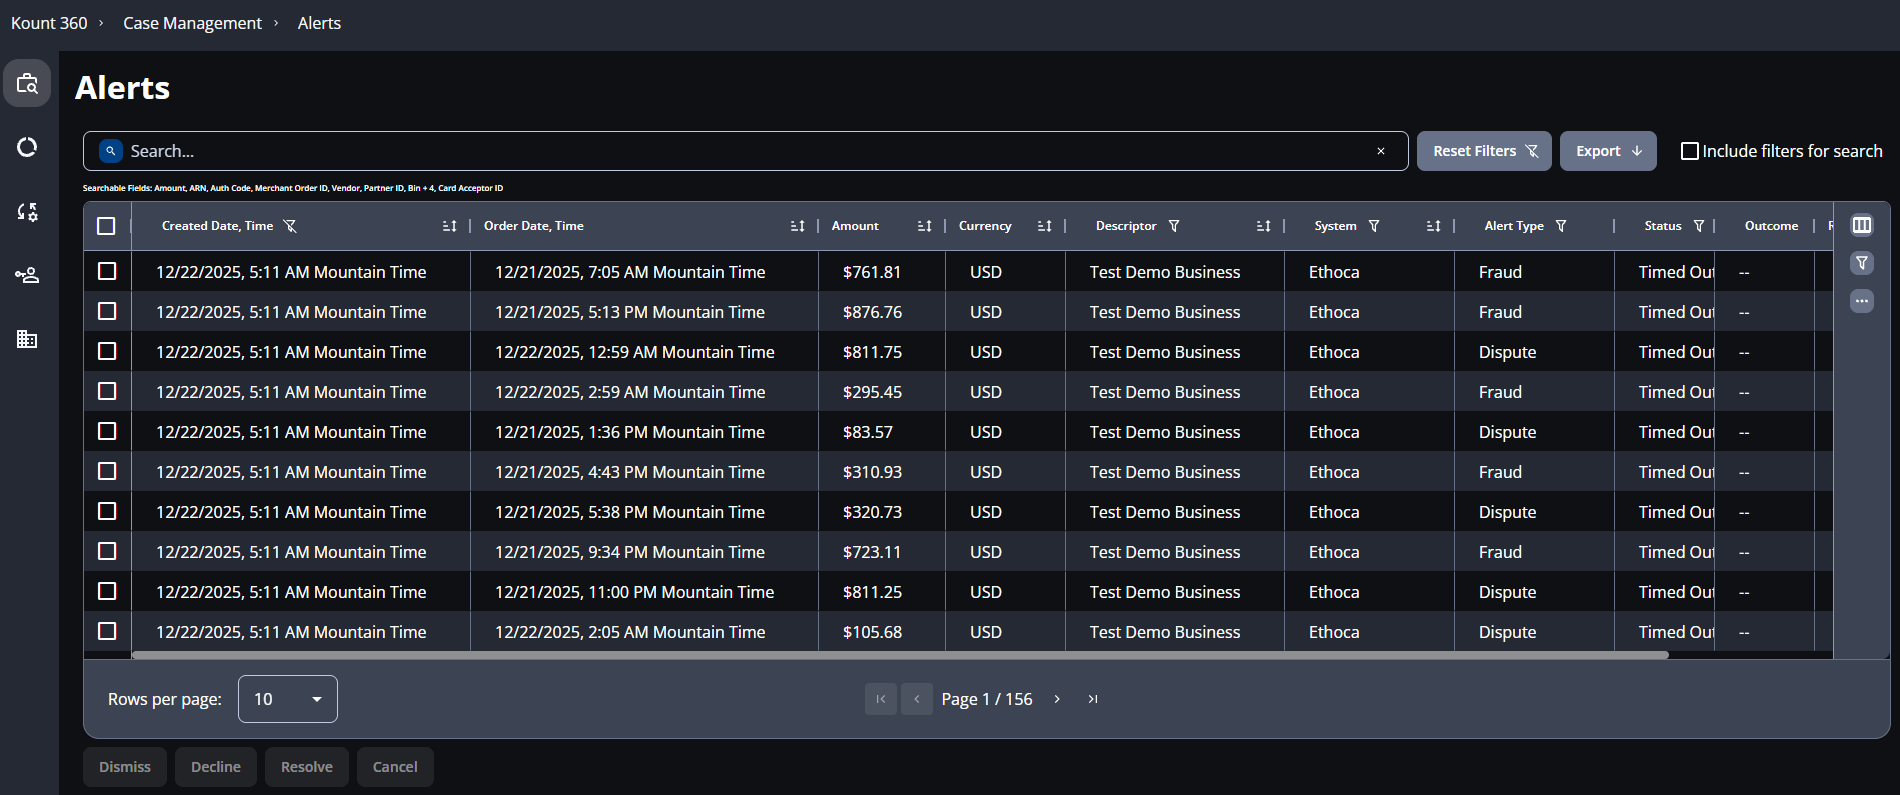Click Reset Filters button
The width and height of the screenshot is (1900, 795).
[x=1484, y=151]
